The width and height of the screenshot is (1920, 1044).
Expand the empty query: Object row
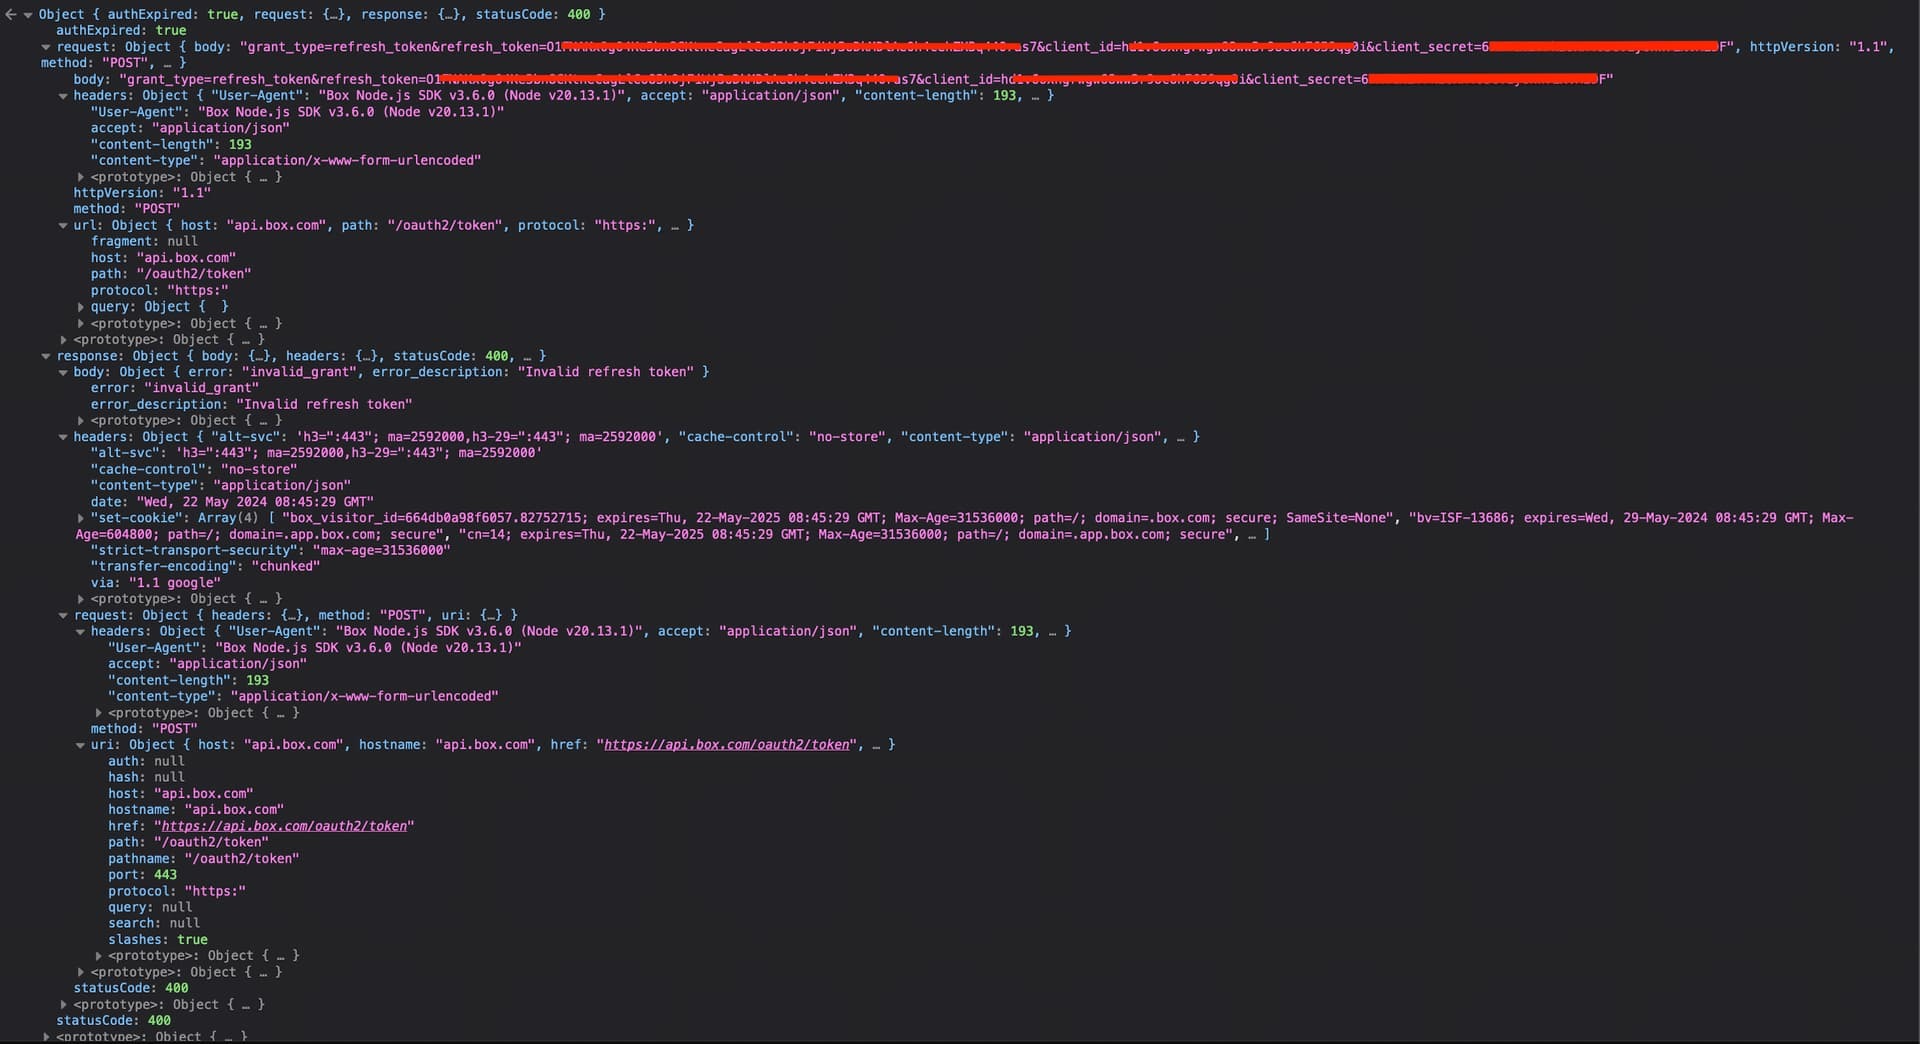[81, 307]
